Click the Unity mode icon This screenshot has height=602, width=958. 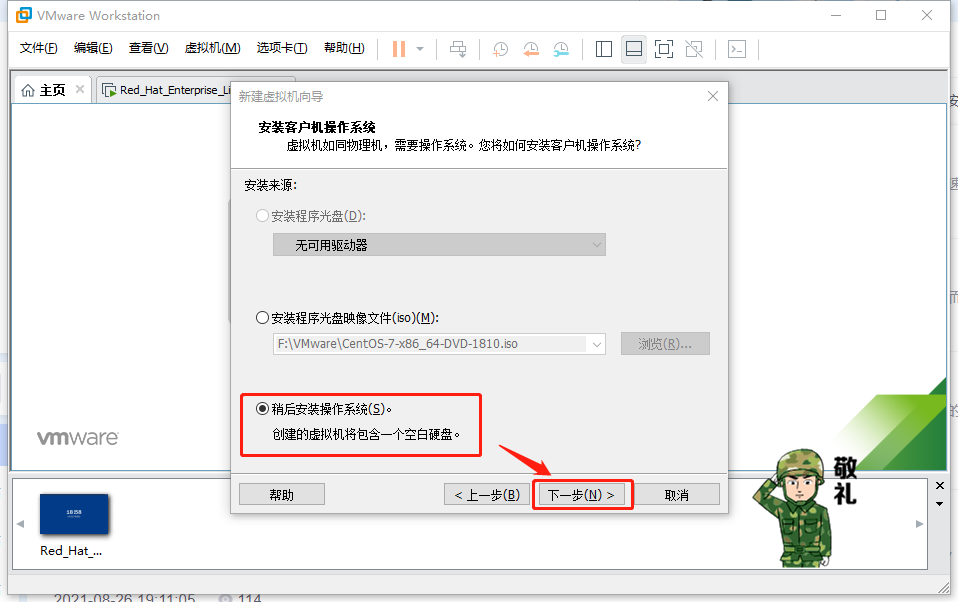[x=694, y=49]
